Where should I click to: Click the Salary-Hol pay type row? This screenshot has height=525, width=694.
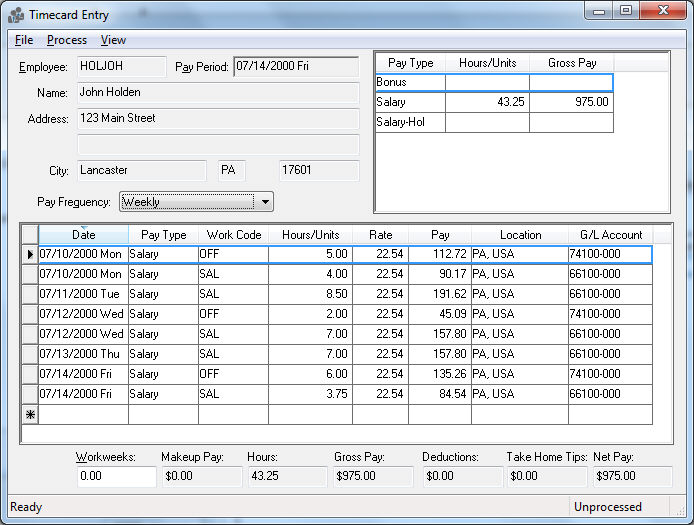point(410,122)
